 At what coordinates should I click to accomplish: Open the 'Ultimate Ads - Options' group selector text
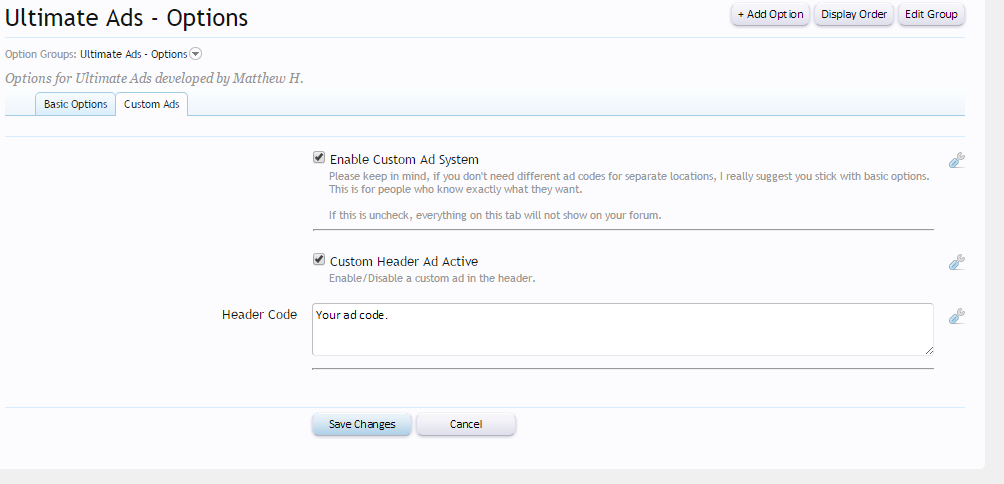pyautogui.click(x=133, y=54)
